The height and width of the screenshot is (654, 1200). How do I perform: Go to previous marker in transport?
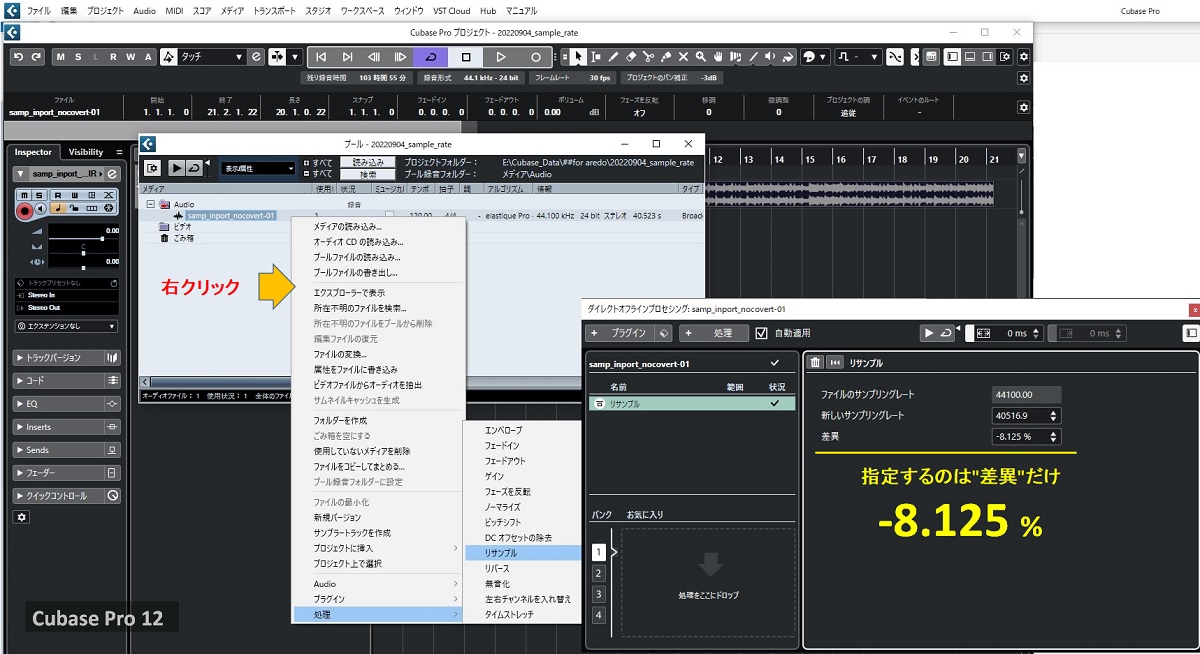pos(321,57)
